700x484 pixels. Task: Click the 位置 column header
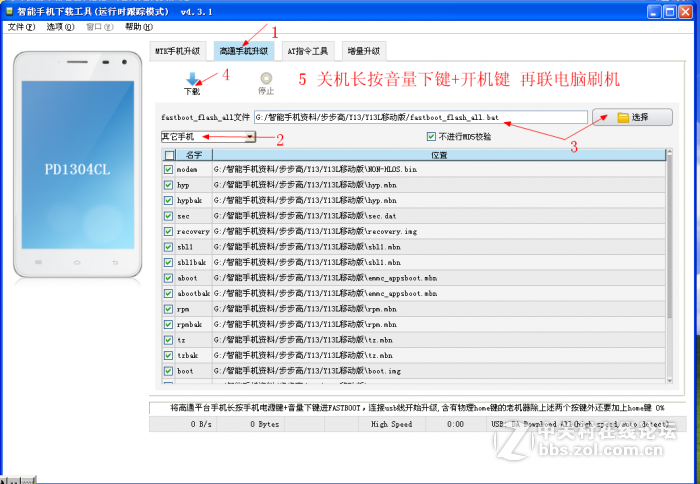pos(439,155)
